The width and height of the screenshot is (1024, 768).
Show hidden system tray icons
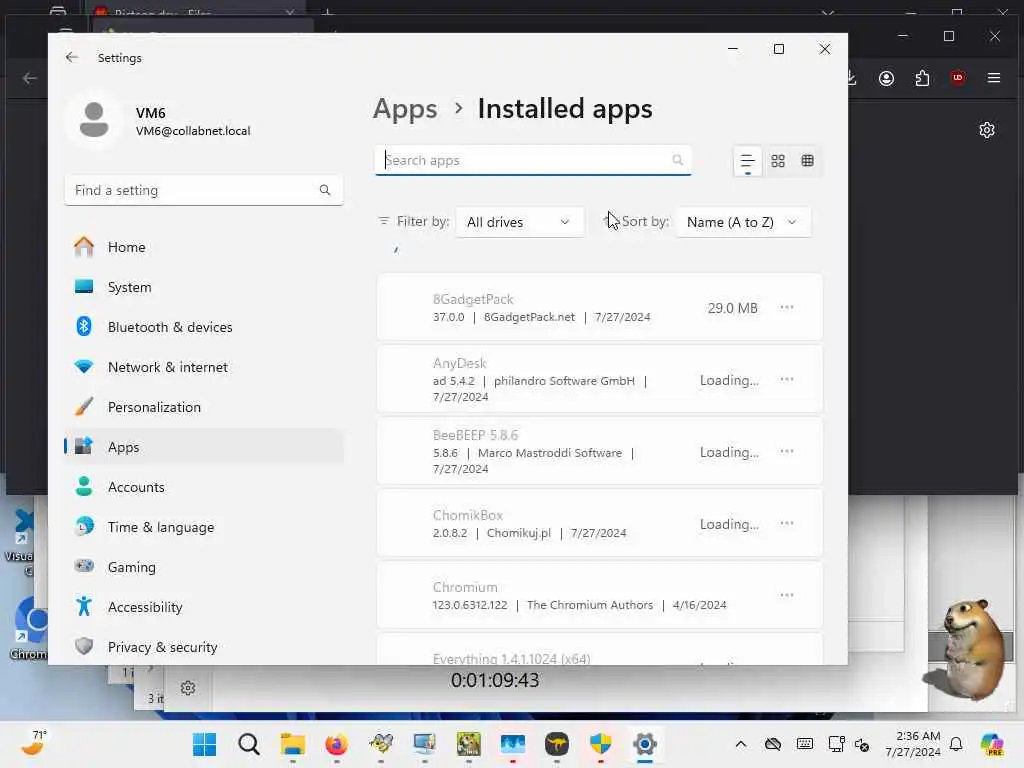click(x=741, y=744)
